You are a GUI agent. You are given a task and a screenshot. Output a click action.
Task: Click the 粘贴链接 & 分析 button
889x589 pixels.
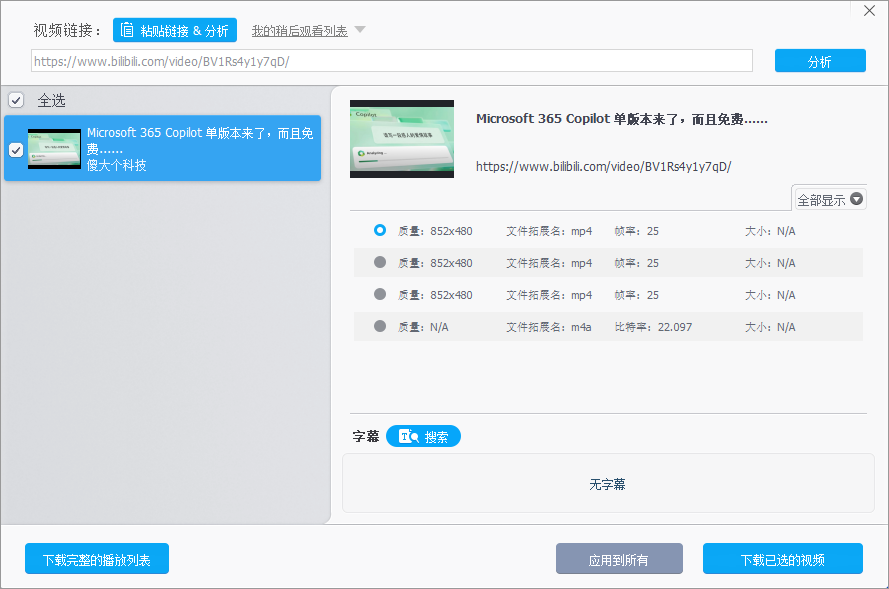pyautogui.click(x=175, y=30)
